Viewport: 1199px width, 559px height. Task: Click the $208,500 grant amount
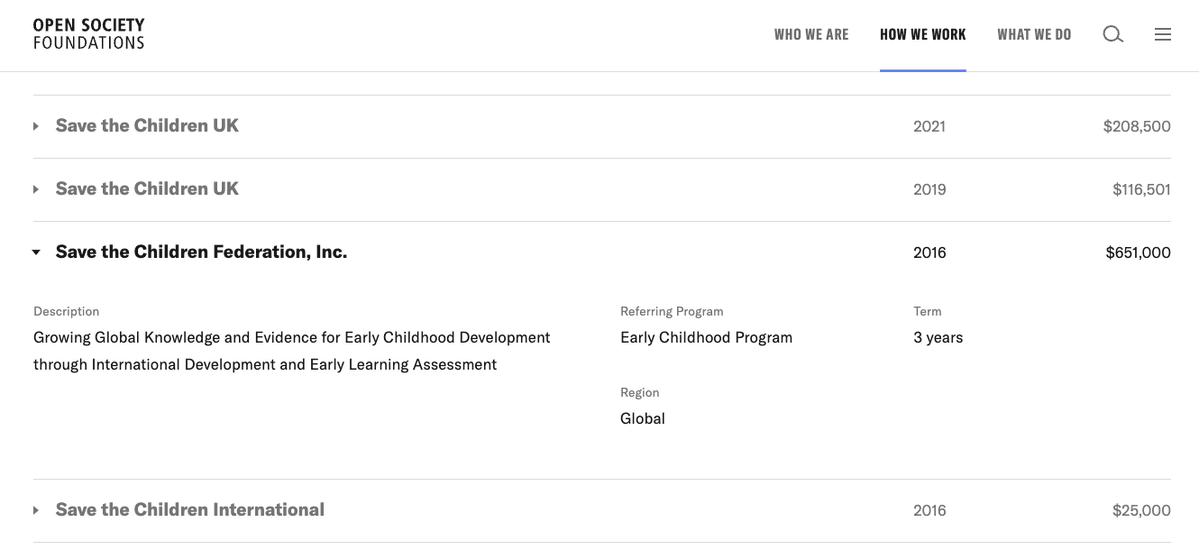coord(1136,126)
